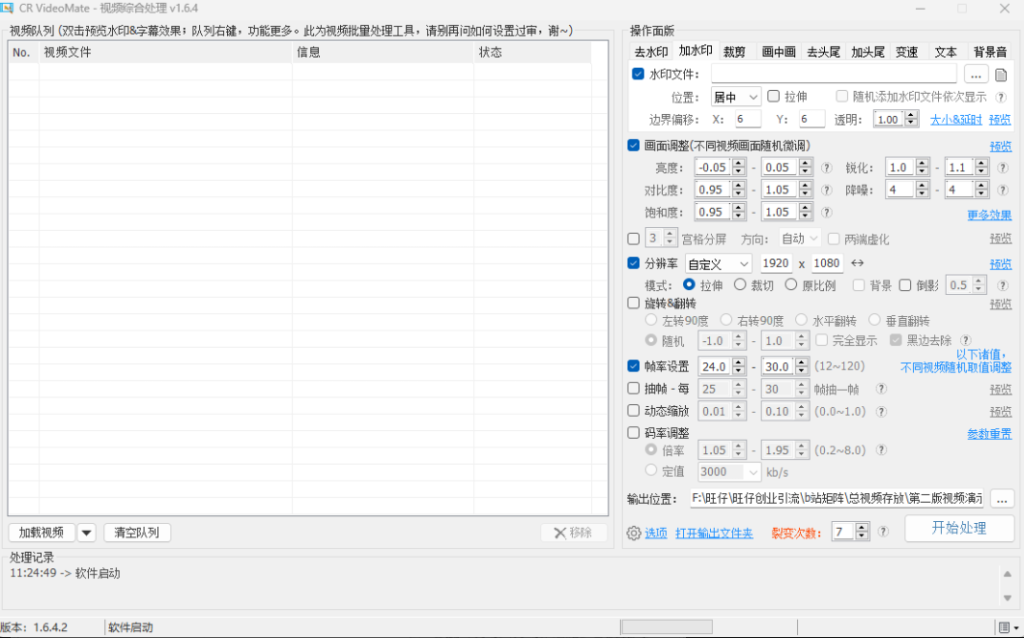Open the output folder via 打开输出文件夹 link
The width and height of the screenshot is (1024, 638).
(x=713, y=531)
